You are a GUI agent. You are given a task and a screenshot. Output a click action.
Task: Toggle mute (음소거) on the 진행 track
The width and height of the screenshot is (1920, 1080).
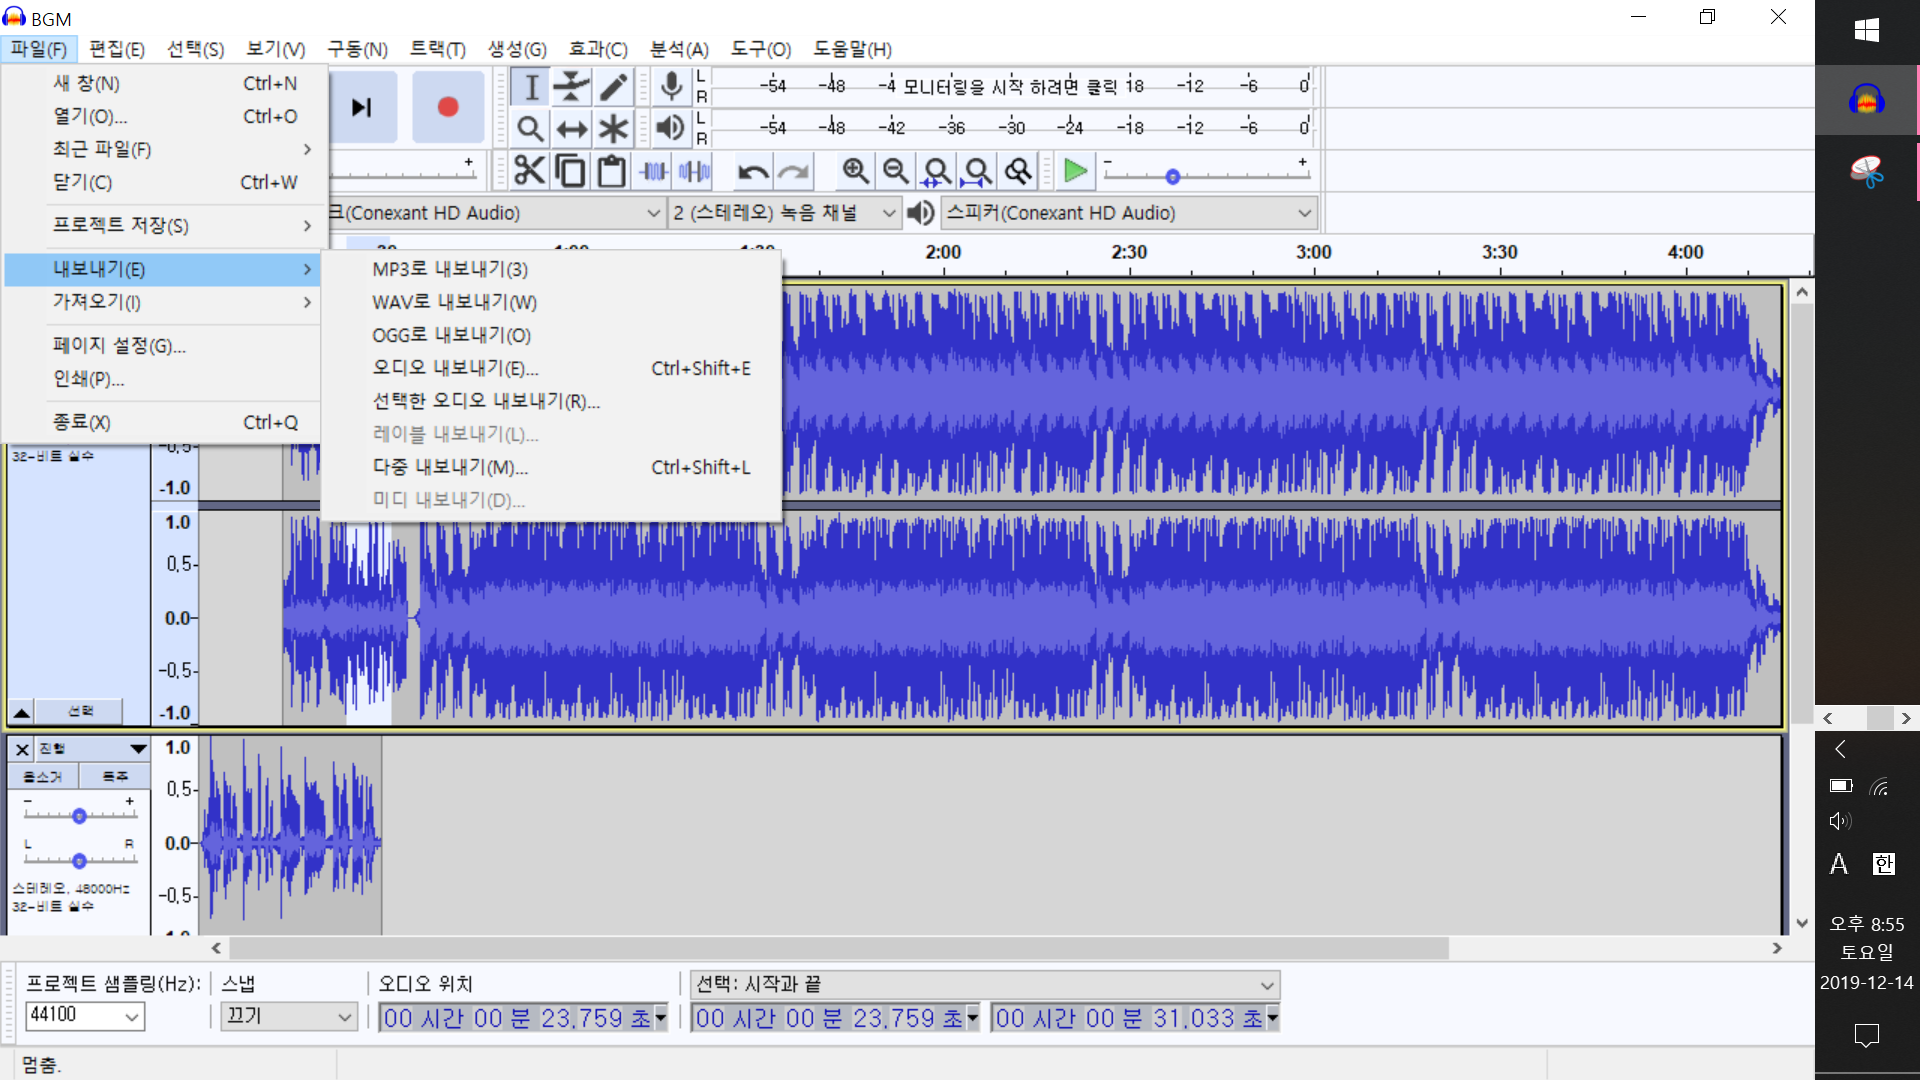click(42, 776)
